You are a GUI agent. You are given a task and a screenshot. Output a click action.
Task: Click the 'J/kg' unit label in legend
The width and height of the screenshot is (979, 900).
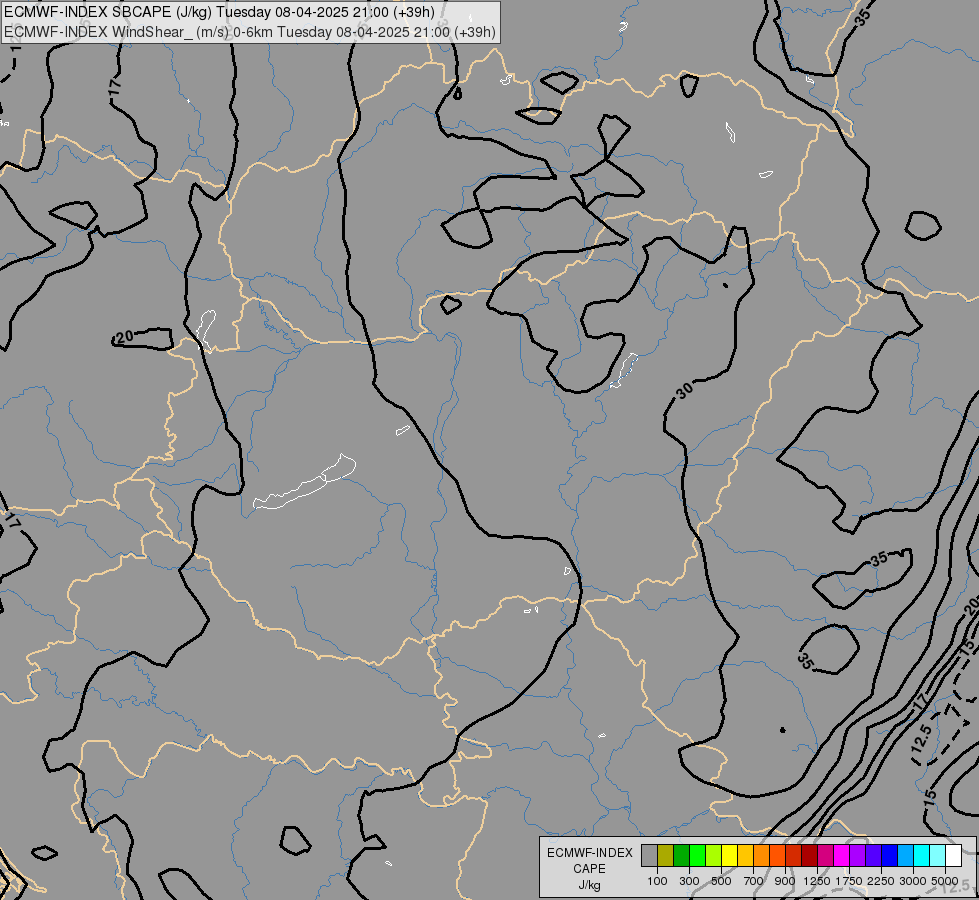[x=589, y=885]
